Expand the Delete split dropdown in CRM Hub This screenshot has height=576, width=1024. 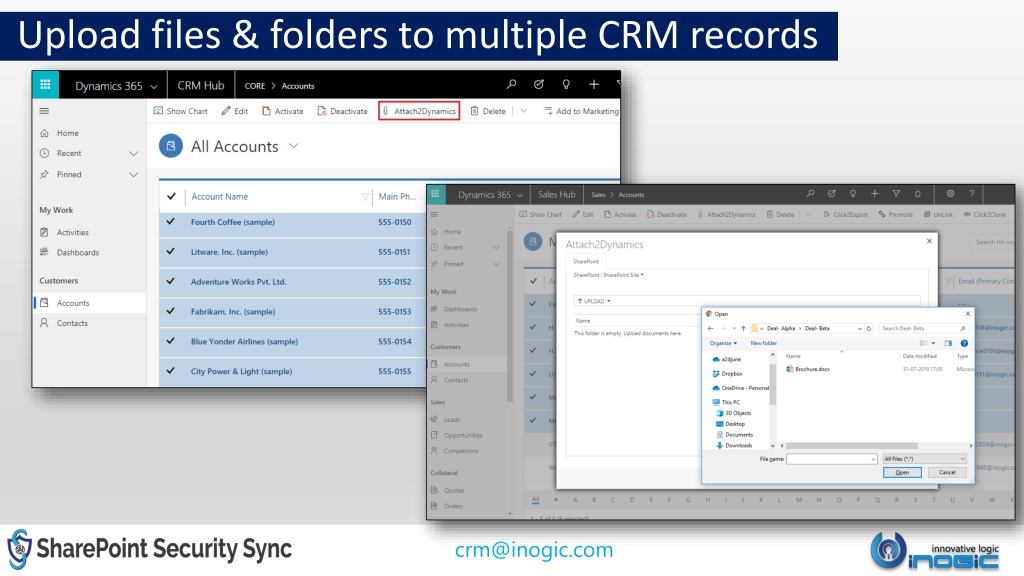point(524,111)
